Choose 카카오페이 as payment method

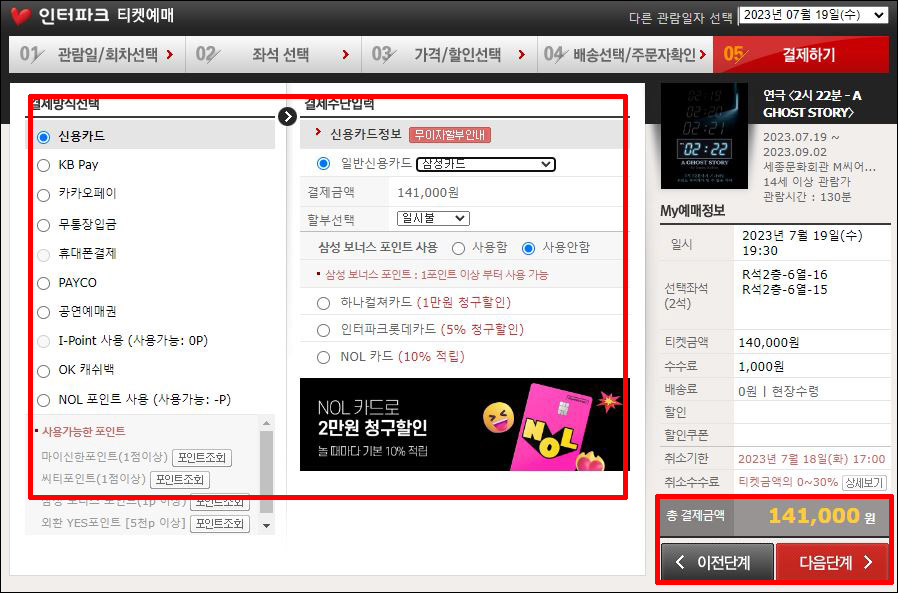pos(44,195)
